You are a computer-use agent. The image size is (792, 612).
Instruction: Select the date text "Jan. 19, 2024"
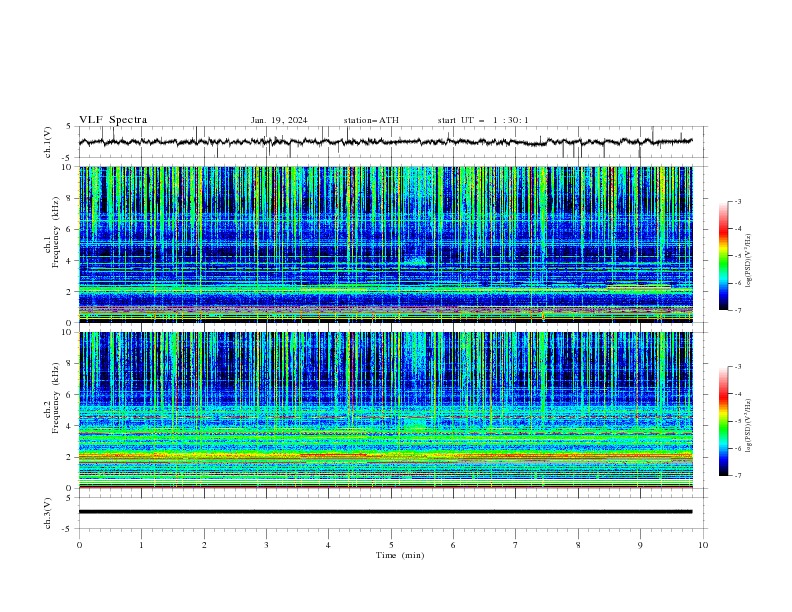tap(279, 120)
